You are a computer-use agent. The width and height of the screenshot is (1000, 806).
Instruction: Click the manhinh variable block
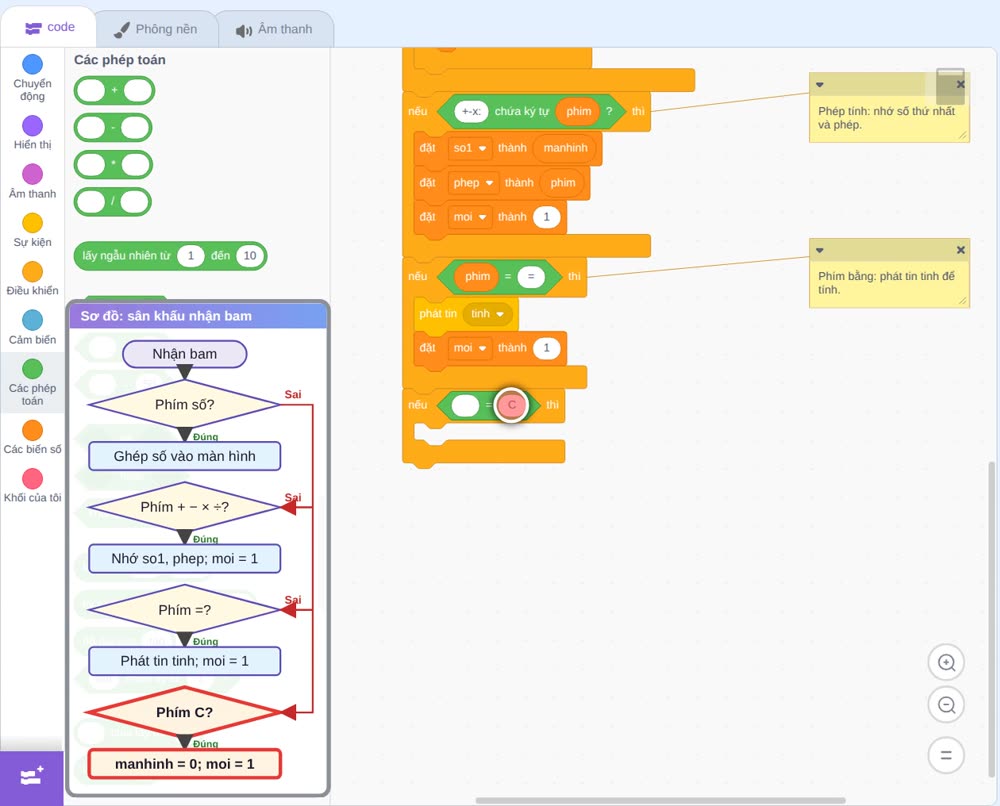point(565,148)
